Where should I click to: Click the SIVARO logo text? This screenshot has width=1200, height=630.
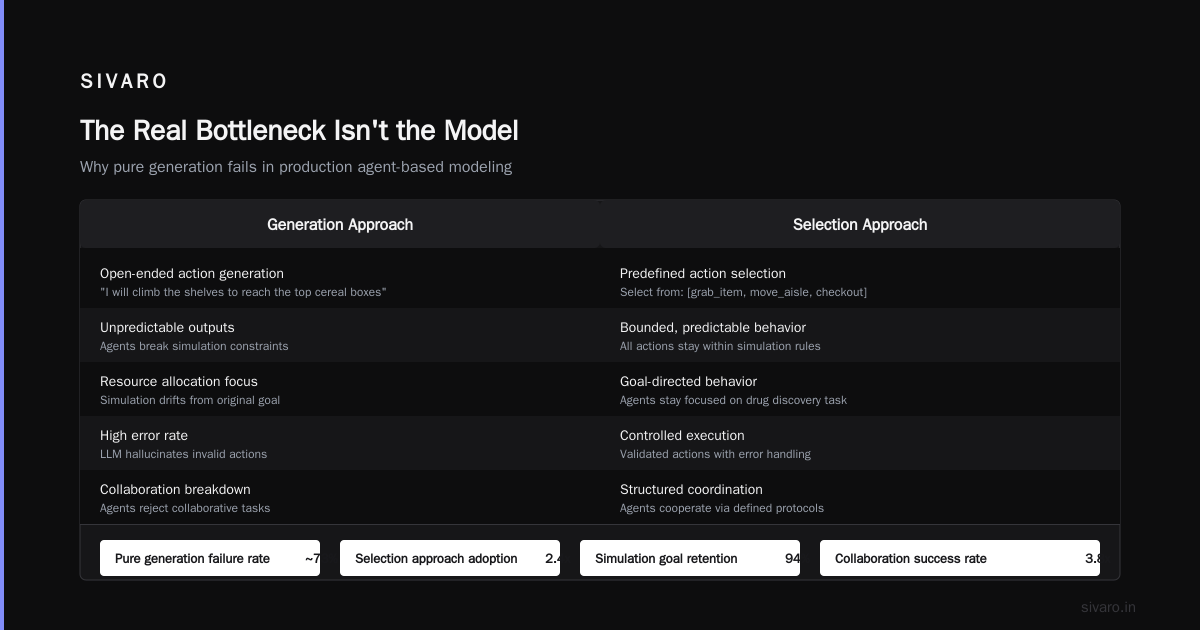tap(124, 82)
